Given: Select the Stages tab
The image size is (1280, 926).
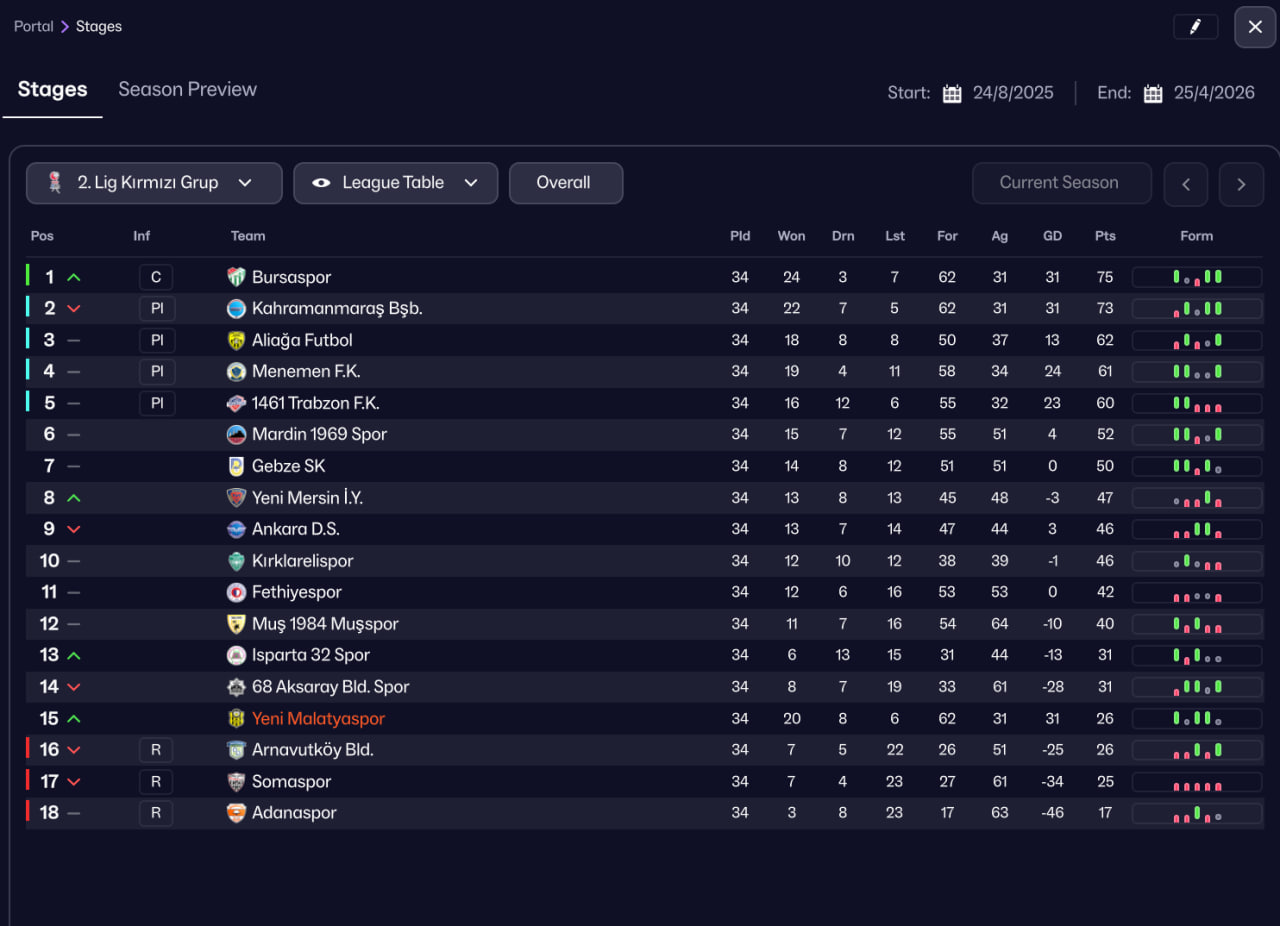Looking at the screenshot, I should point(52,89).
